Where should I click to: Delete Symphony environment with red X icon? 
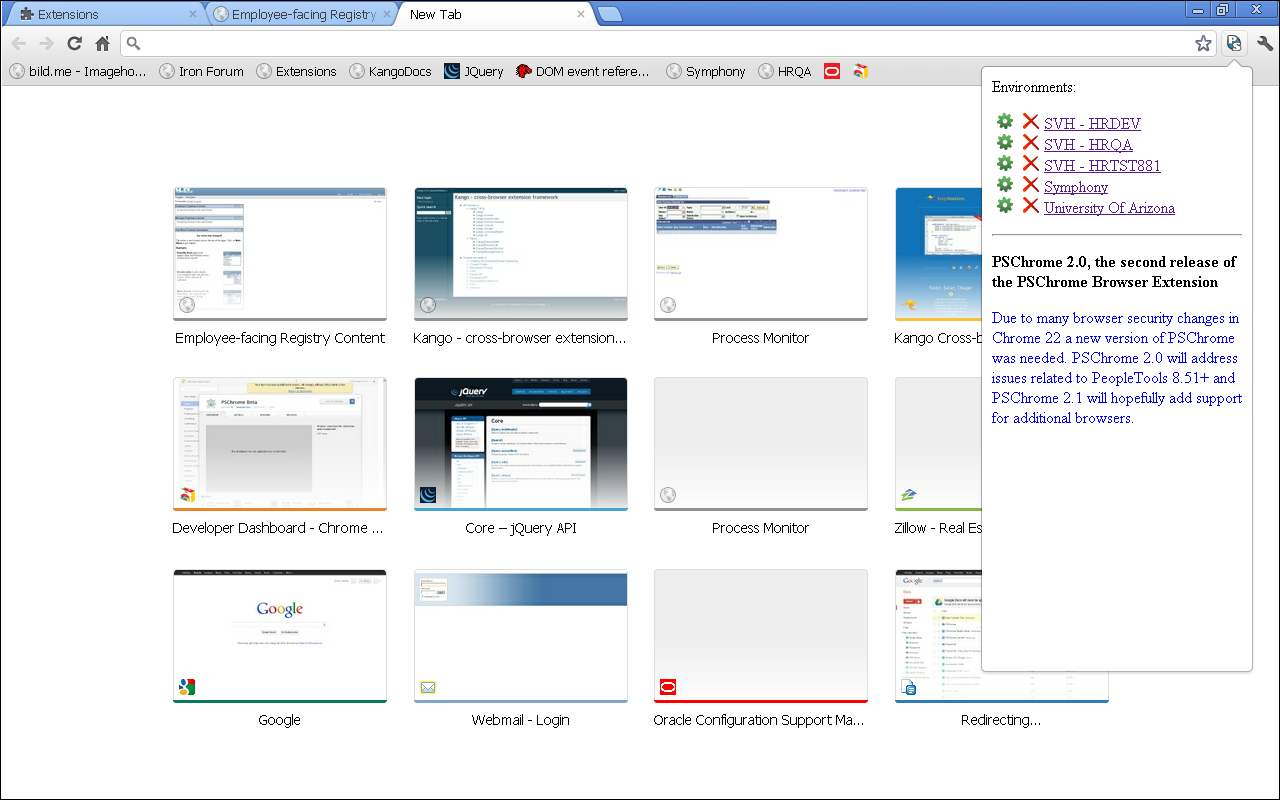pyautogui.click(x=1031, y=185)
